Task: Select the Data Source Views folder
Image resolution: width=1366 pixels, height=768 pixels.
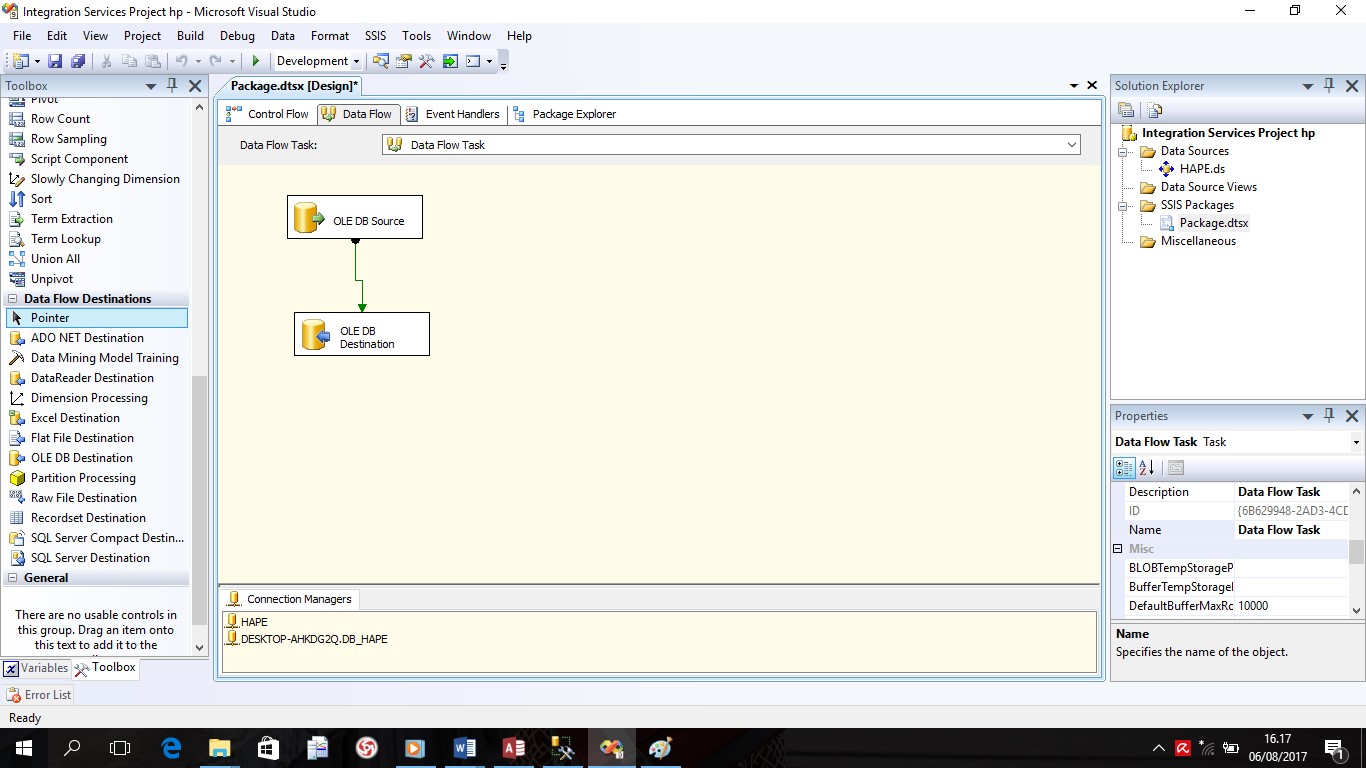Action: [1208, 187]
